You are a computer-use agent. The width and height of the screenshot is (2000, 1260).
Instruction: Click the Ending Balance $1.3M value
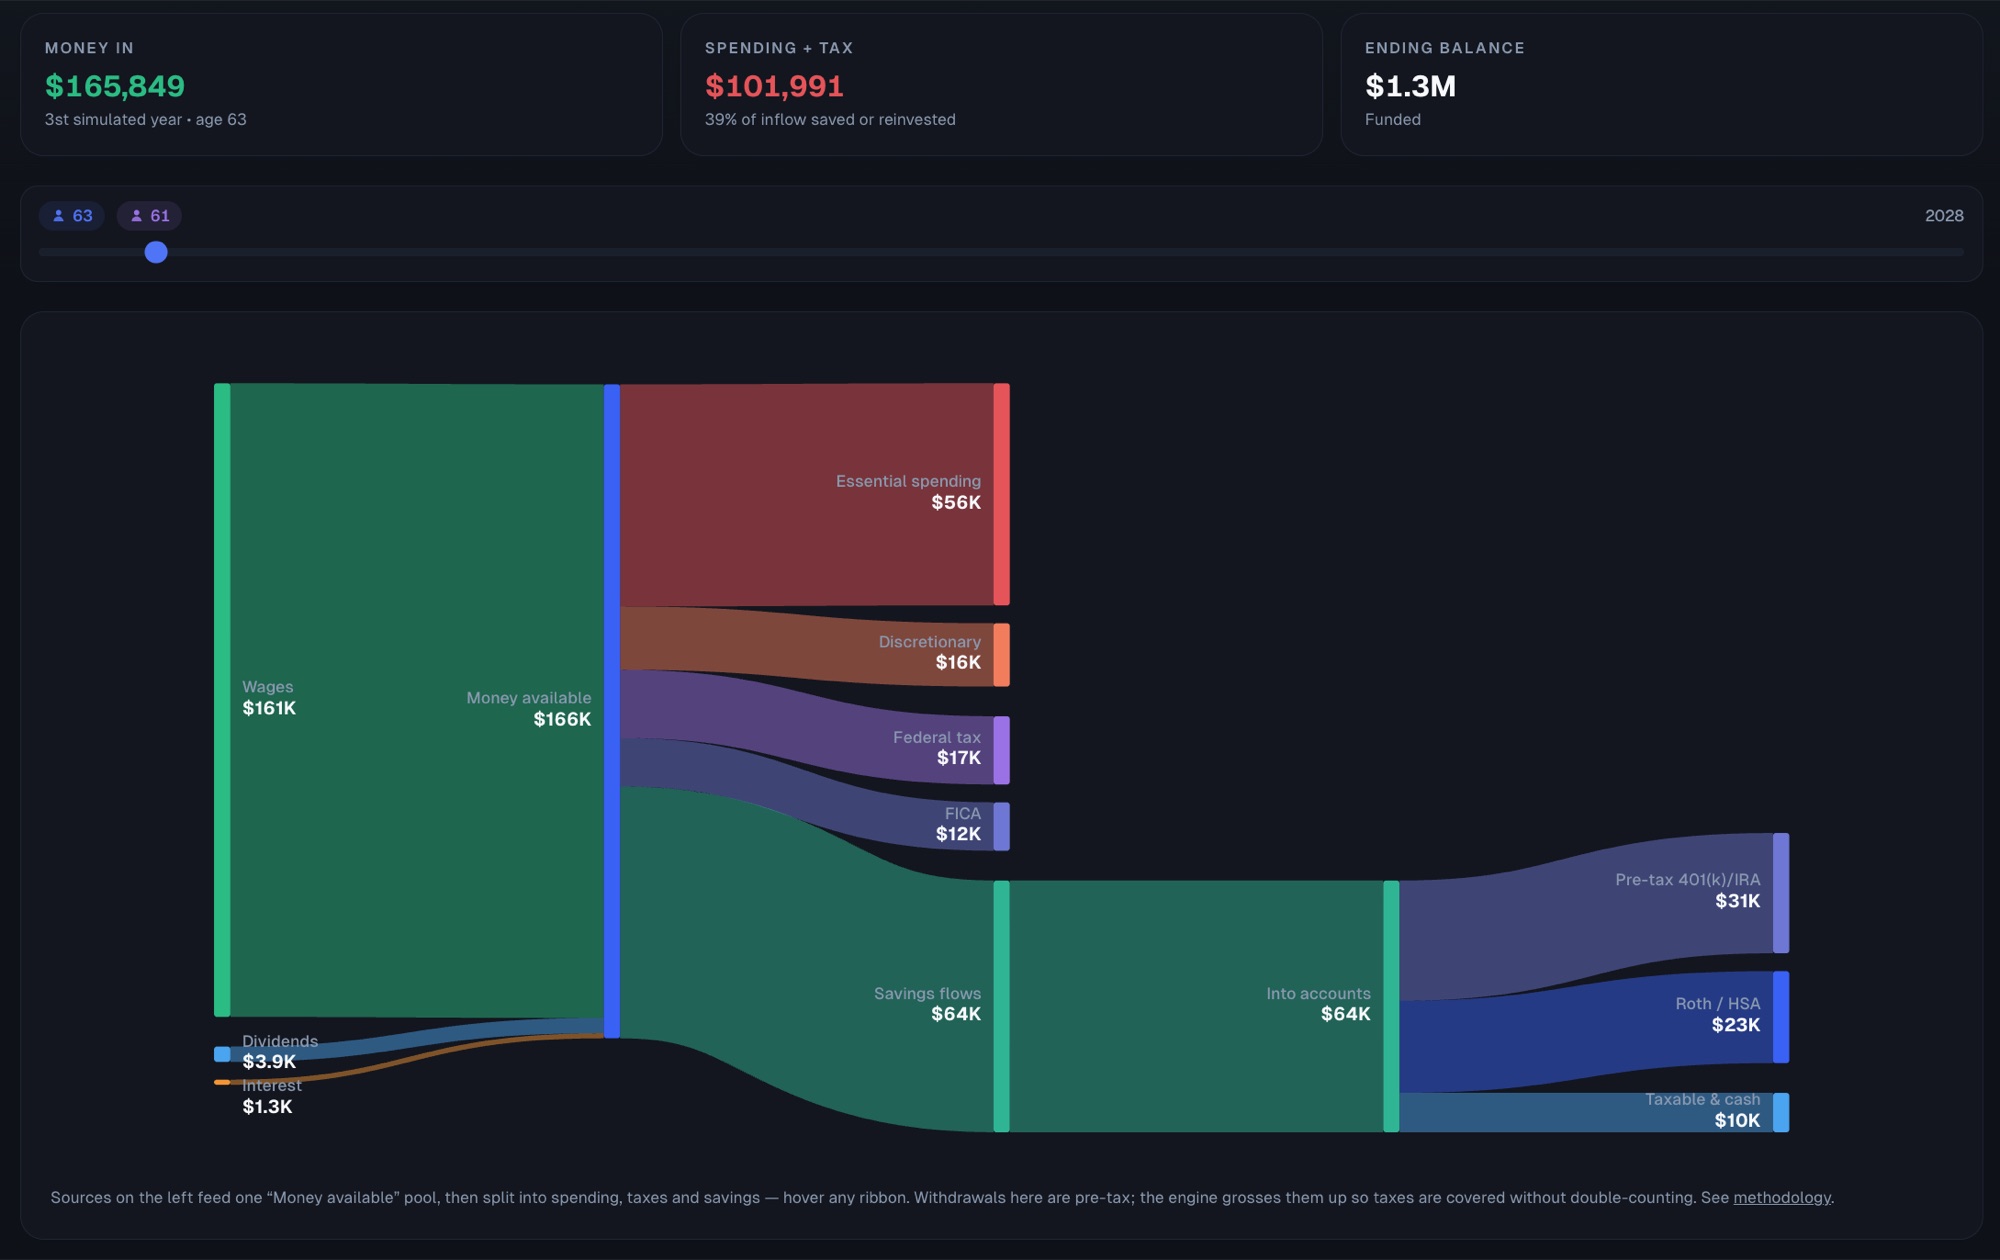pos(1410,86)
